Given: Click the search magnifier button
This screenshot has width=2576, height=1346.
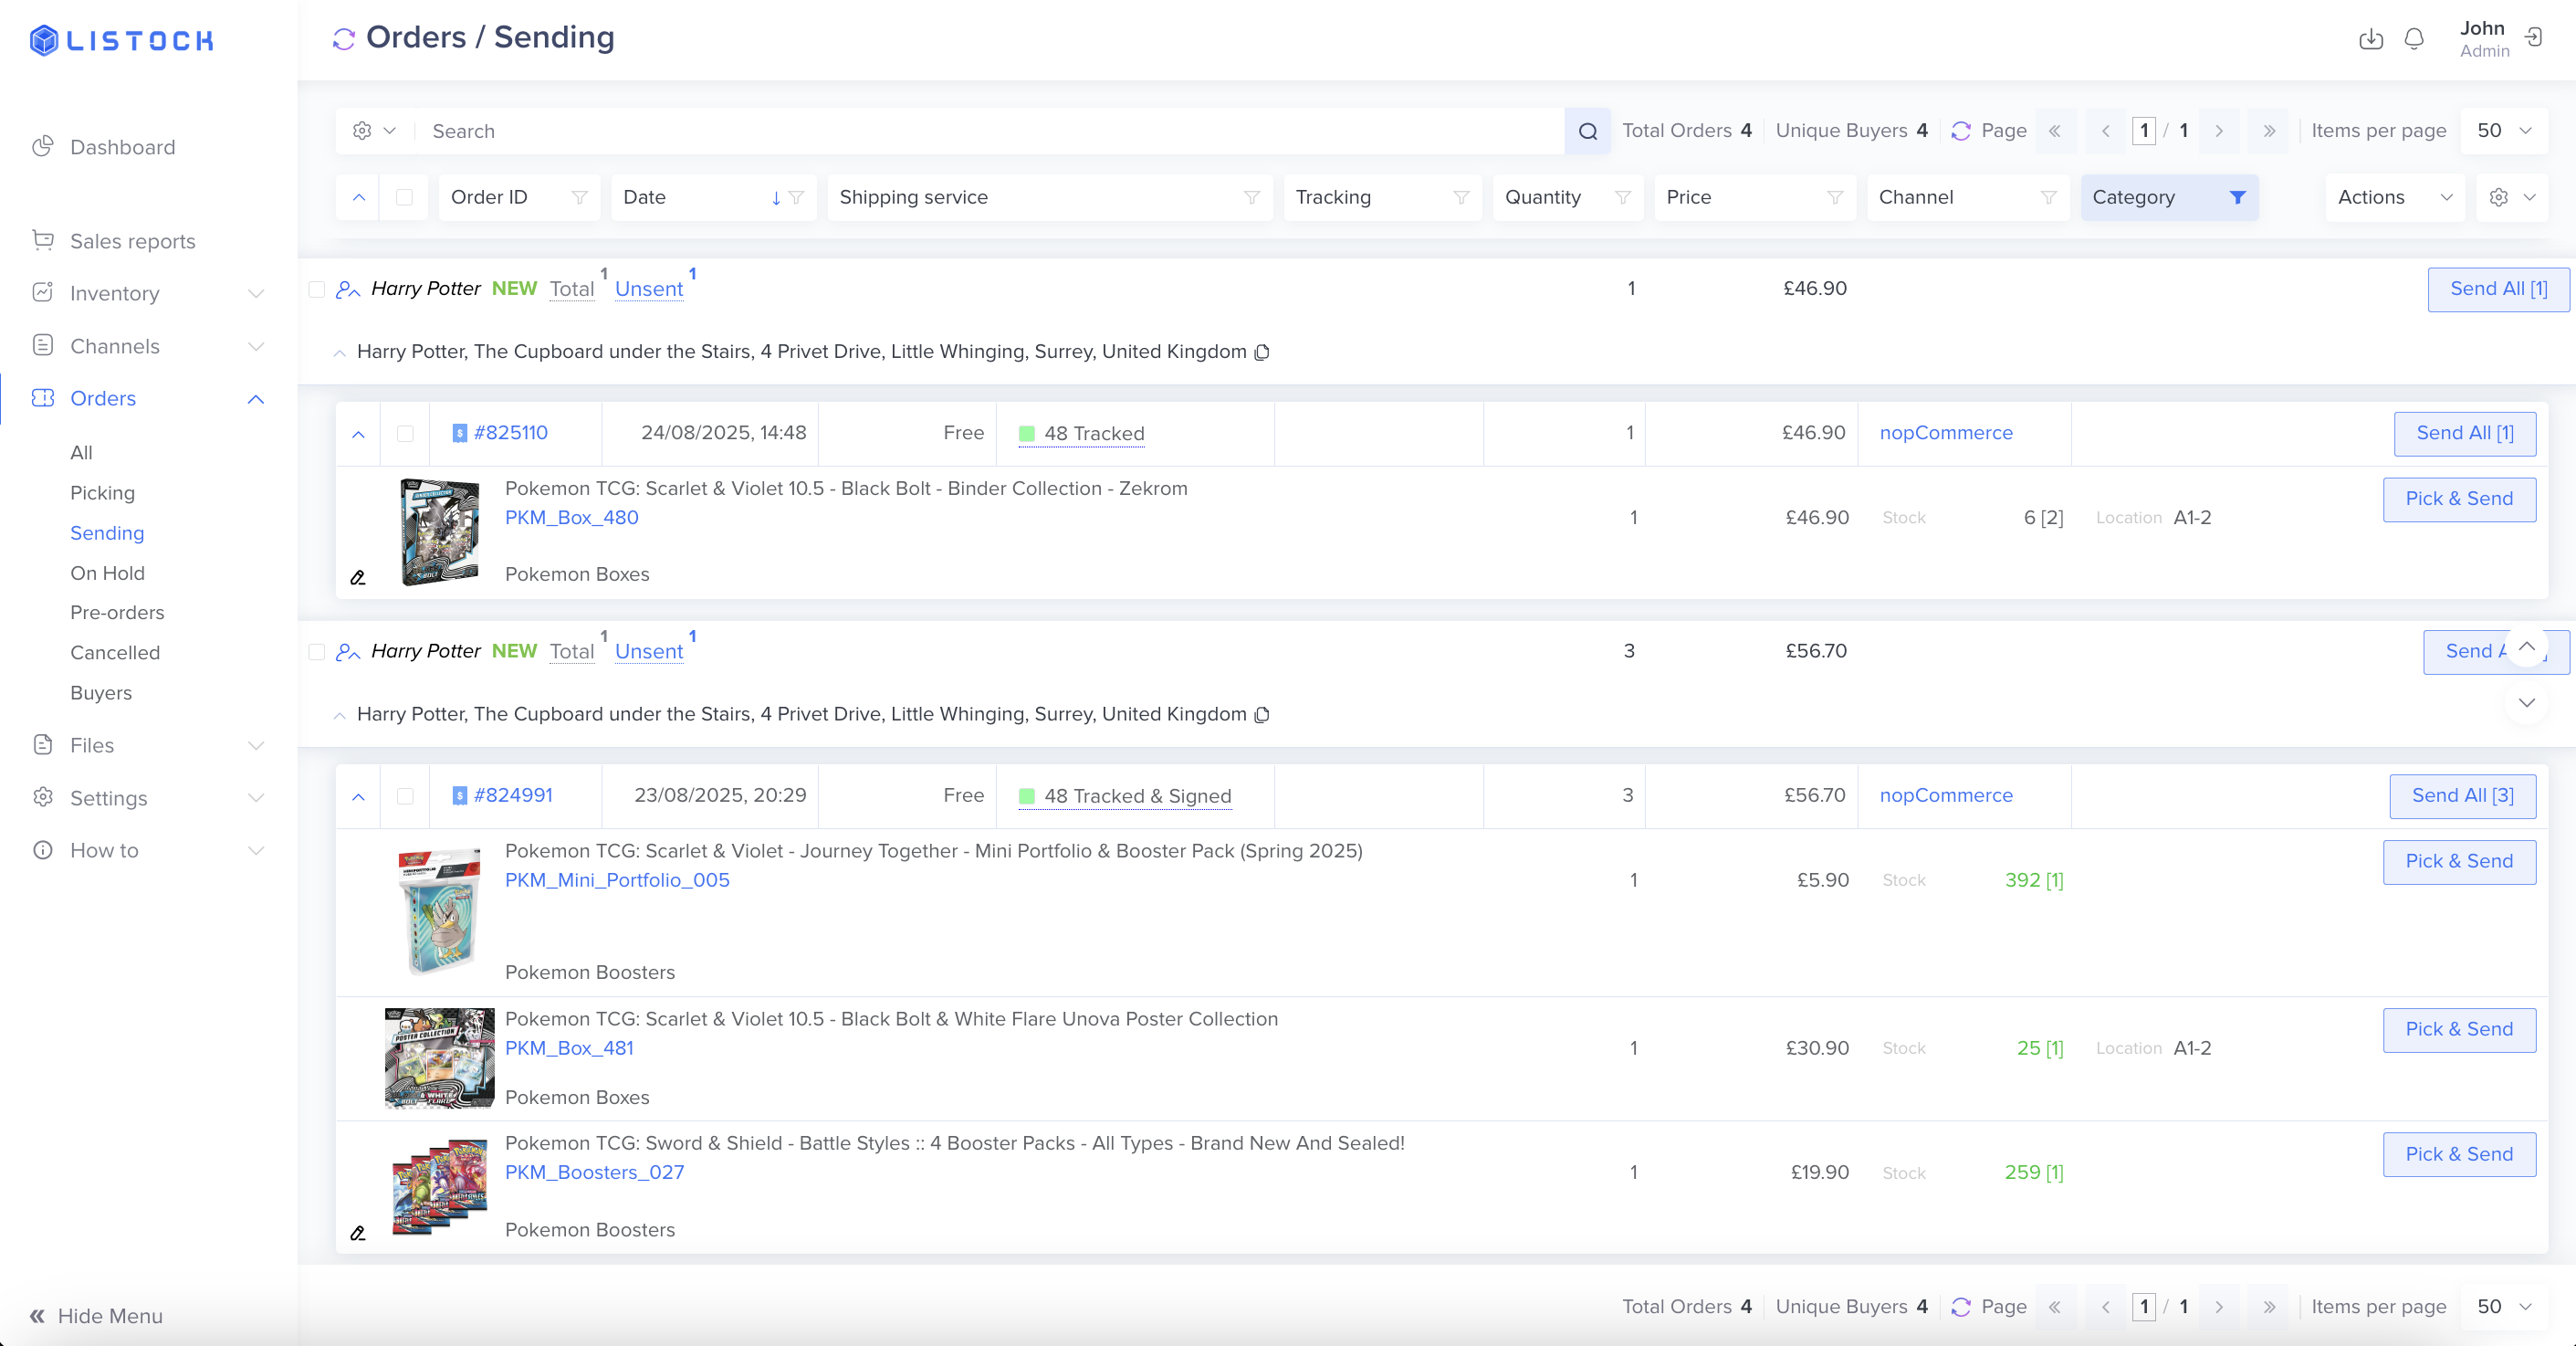Looking at the screenshot, I should pos(1587,131).
